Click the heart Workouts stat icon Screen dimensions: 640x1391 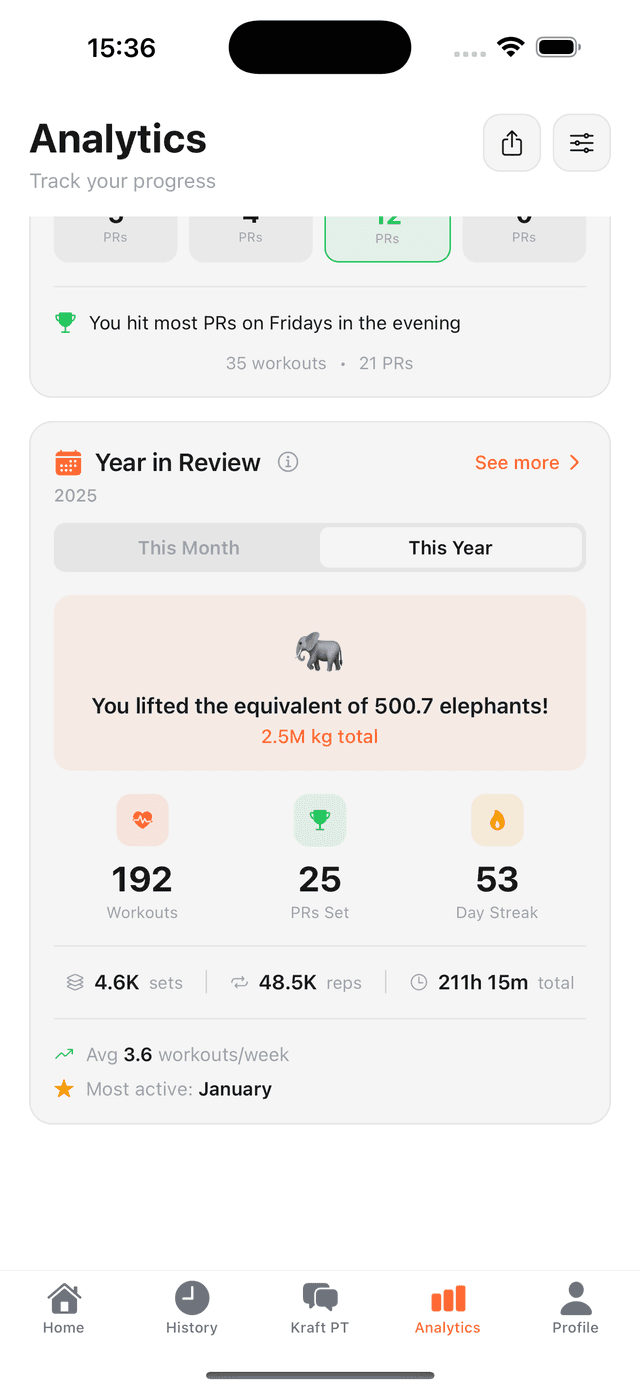tap(142, 820)
